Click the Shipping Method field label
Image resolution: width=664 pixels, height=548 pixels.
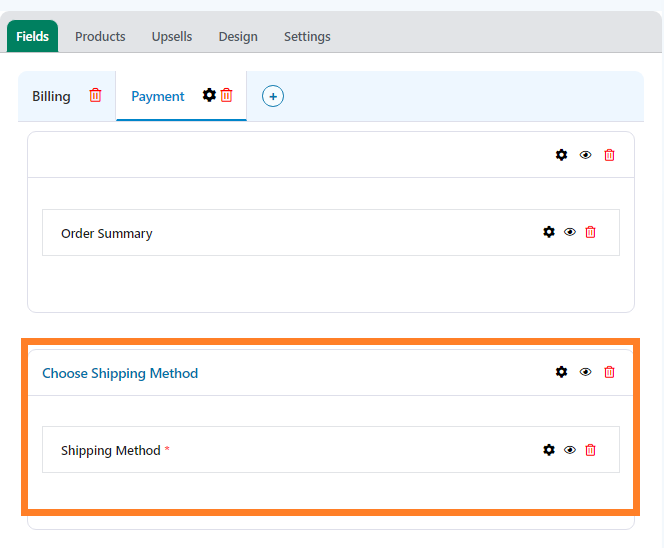click(111, 450)
